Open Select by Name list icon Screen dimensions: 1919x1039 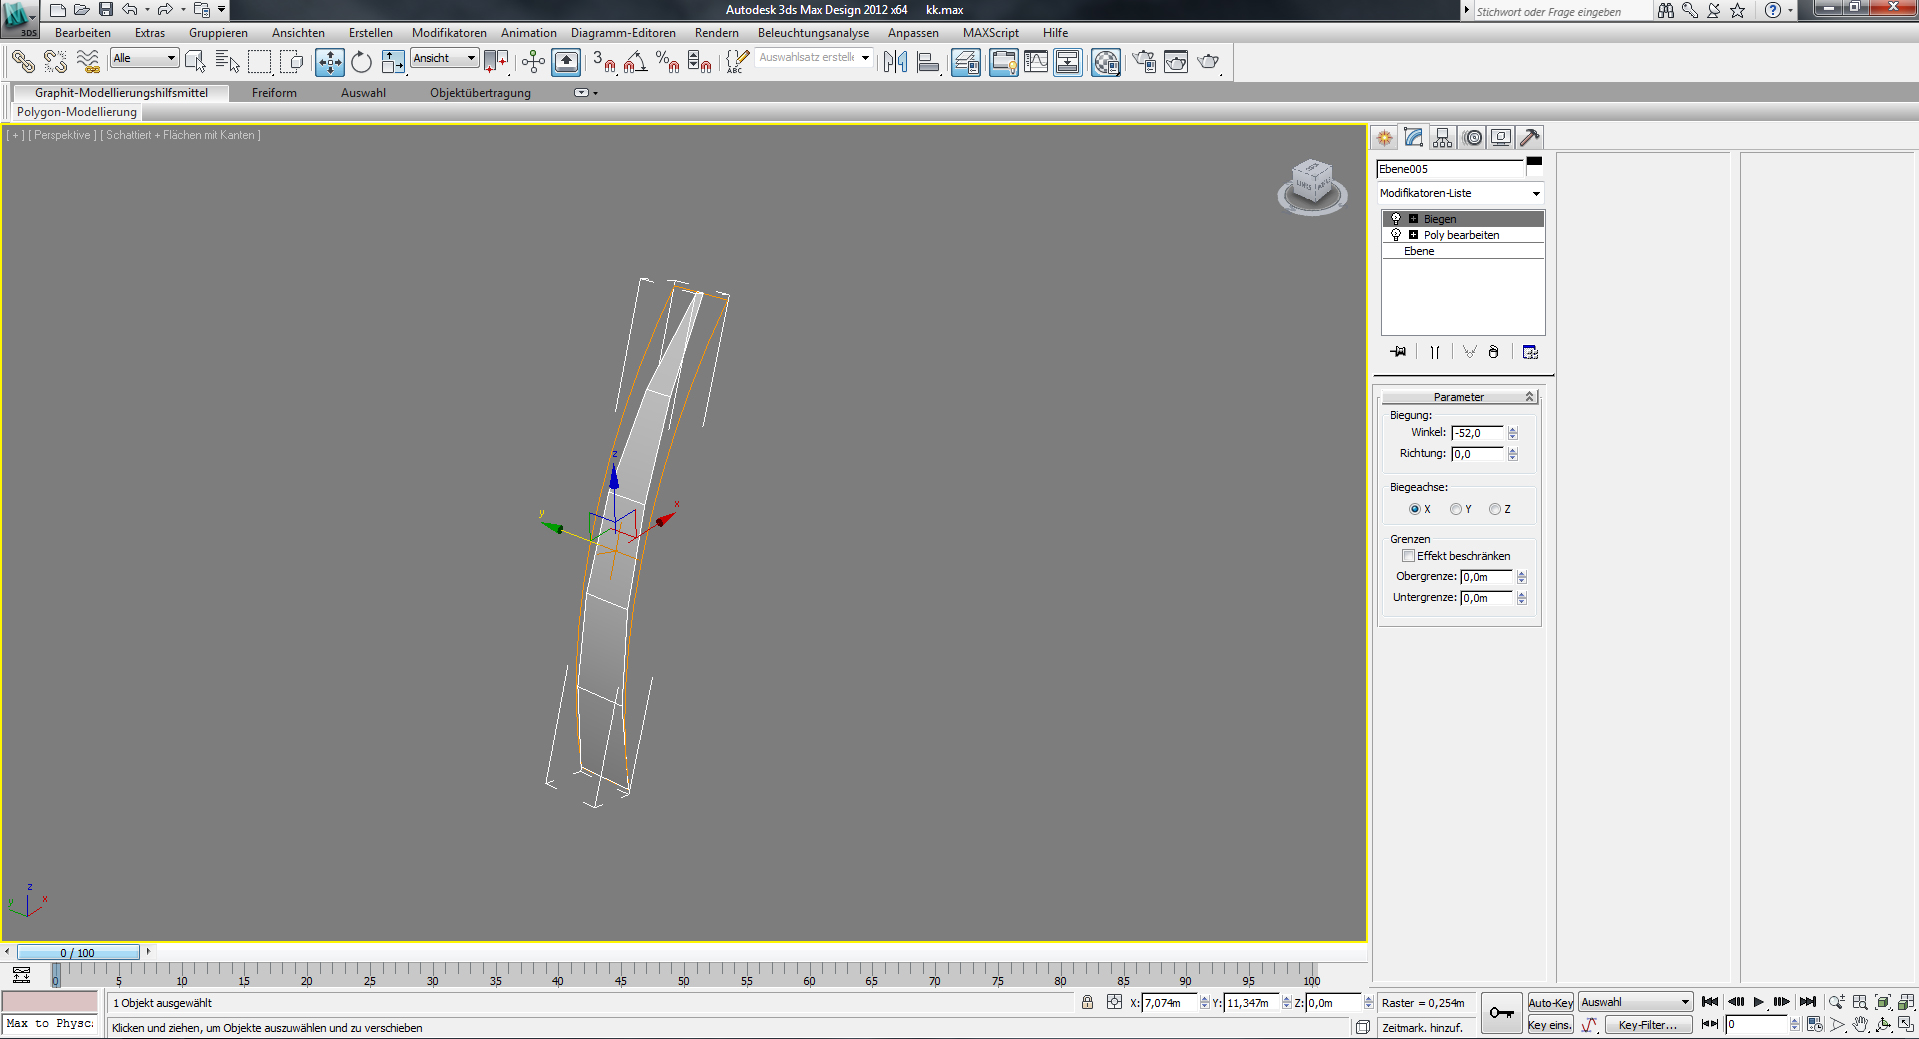pos(227,62)
